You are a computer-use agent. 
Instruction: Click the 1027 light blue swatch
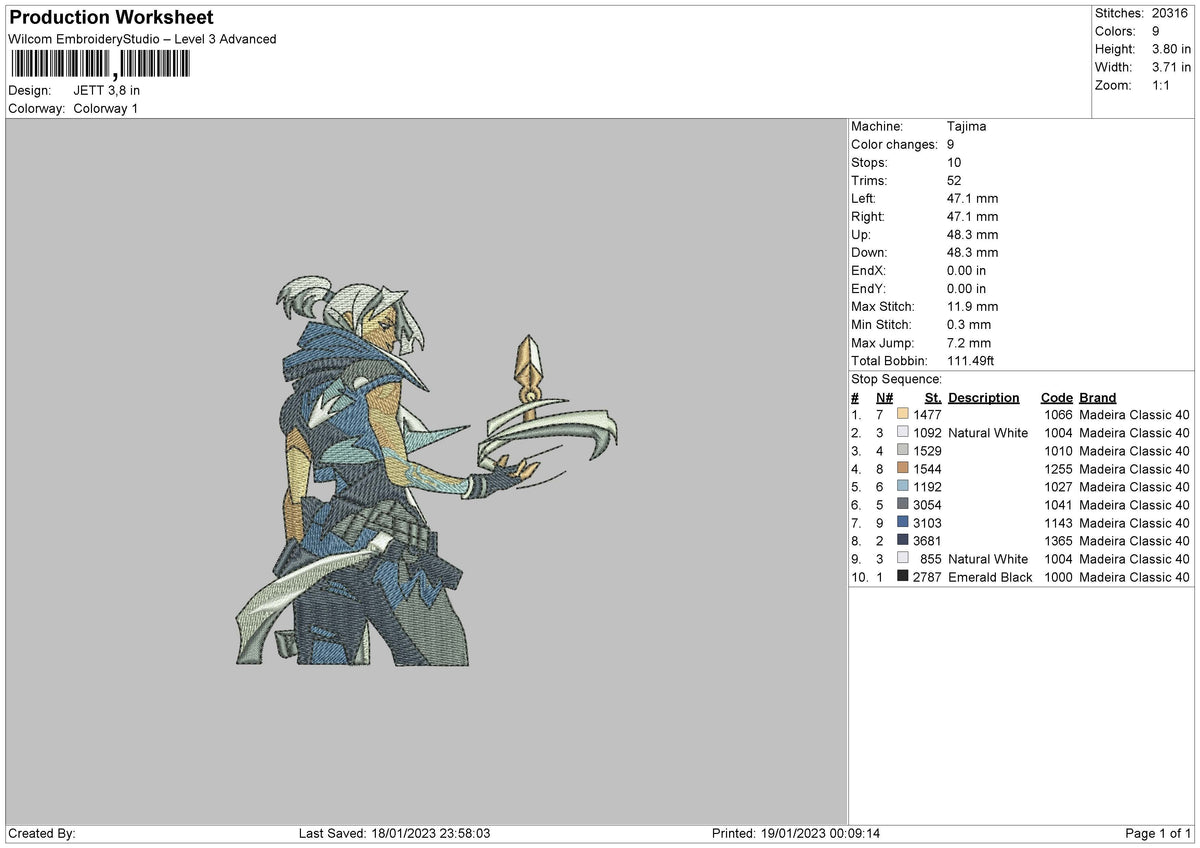click(903, 487)
